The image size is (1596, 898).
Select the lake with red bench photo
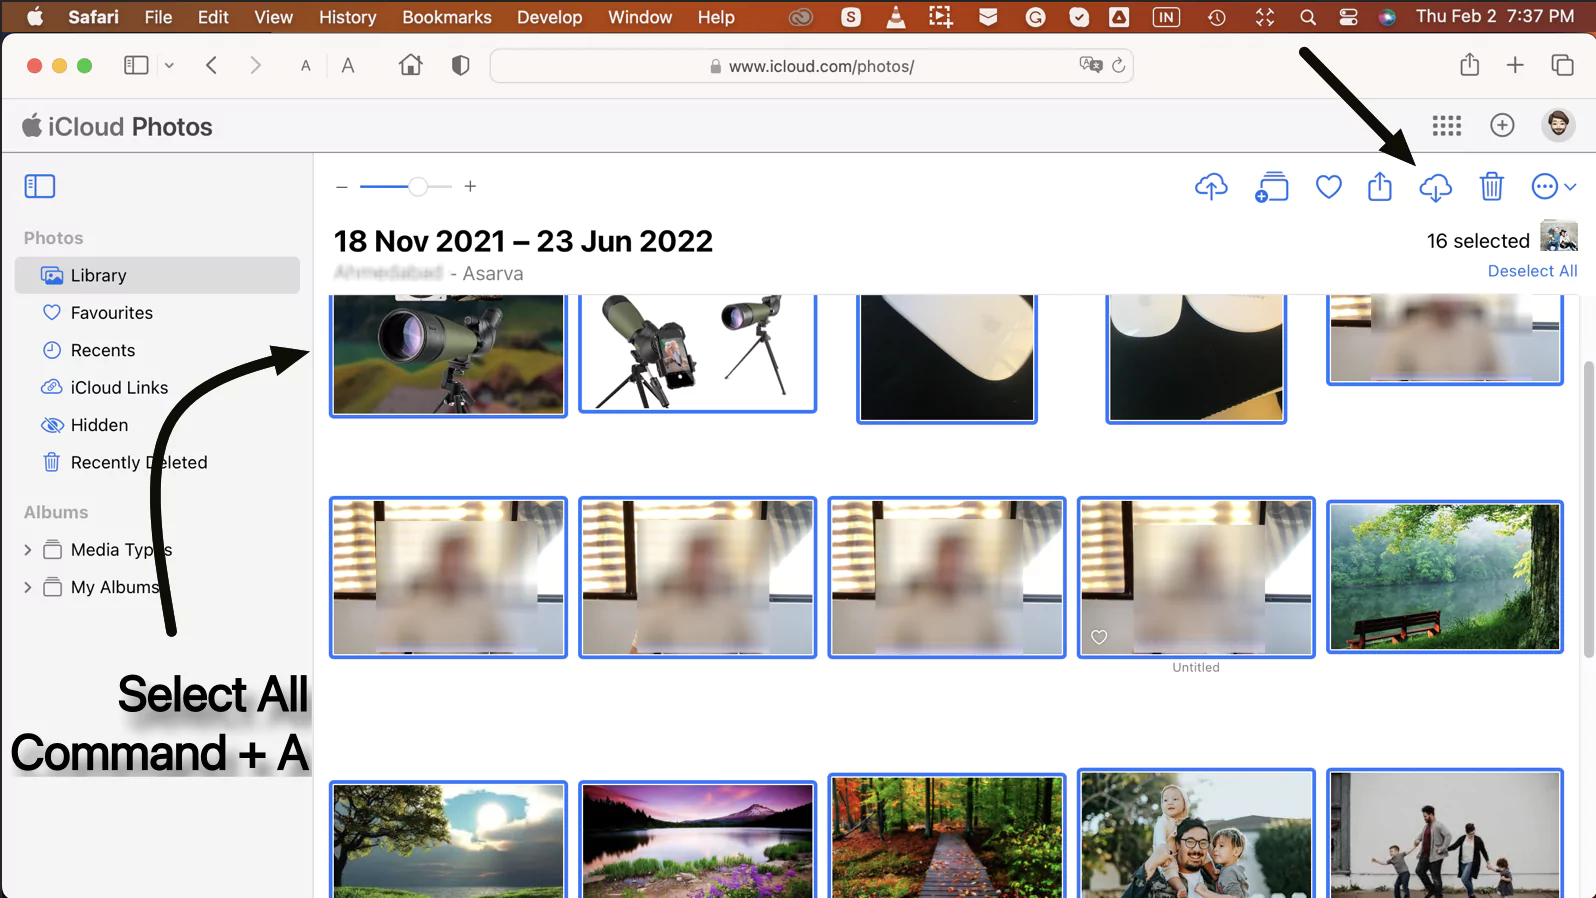(x=1444, y=577)
